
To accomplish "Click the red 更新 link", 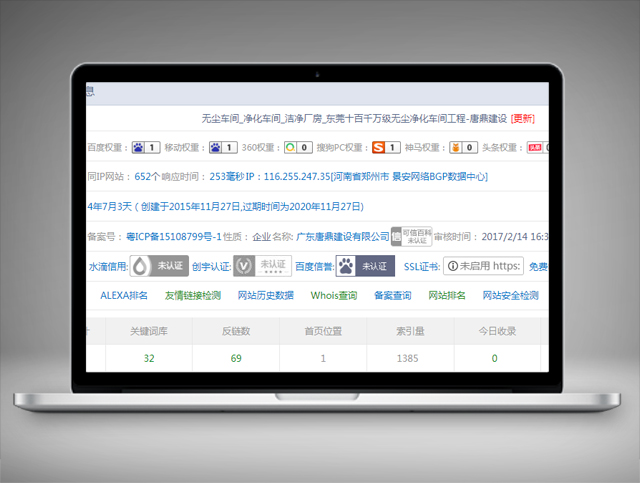I will (522, 119).
